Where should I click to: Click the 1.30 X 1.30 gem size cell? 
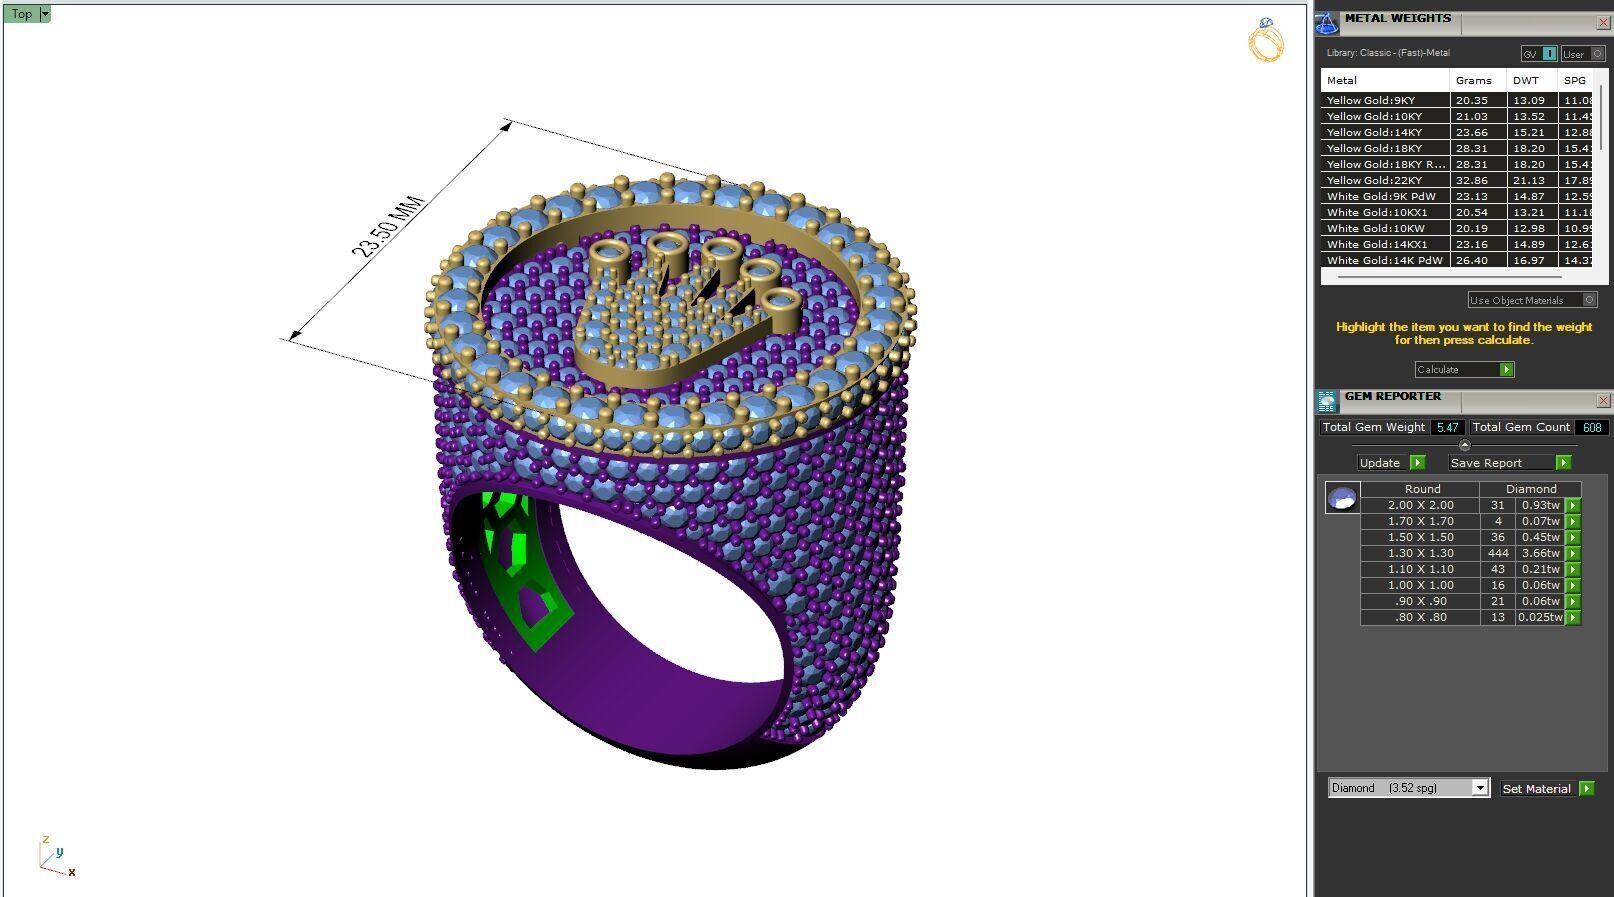point(1420,553)
